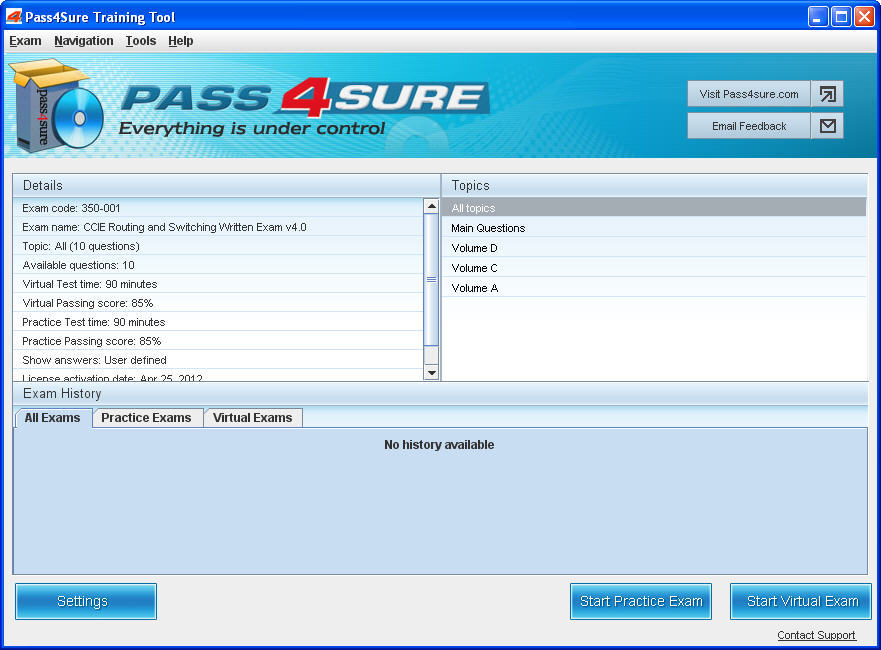
Task: Switch to the Practice Exams tab
Action: (x=147, y=418)
